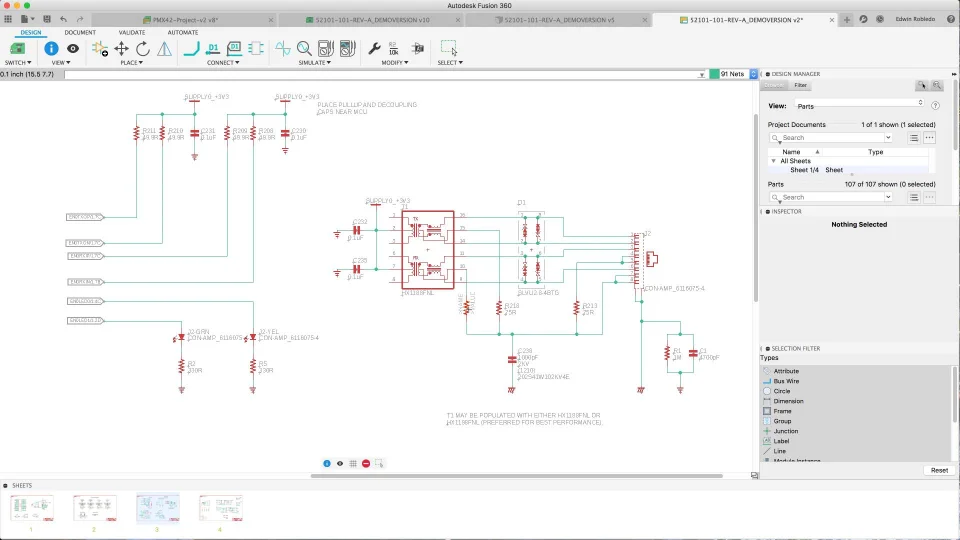Select the Mirror tool
This screenshot has height=540, width=960.
164,48
